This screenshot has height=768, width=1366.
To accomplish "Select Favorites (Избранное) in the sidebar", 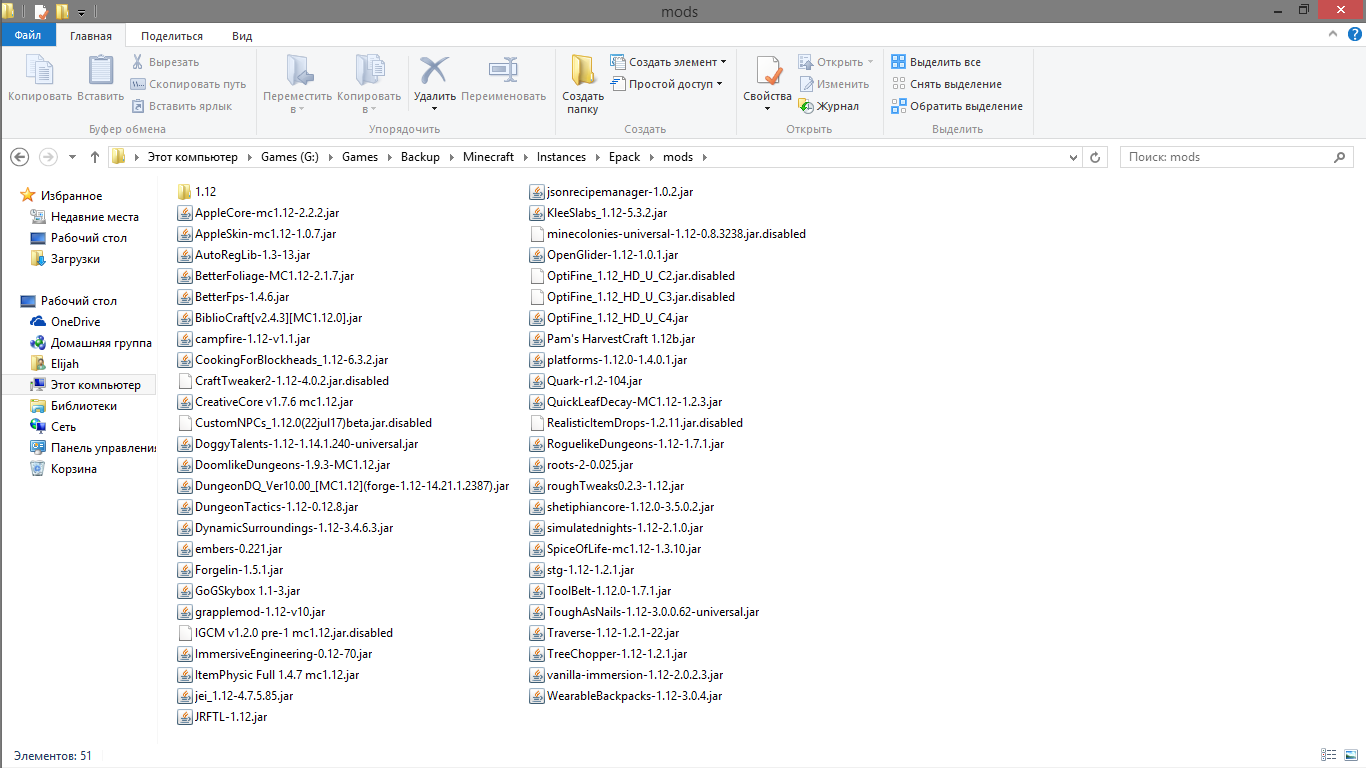I will pyautogui.click(x=62, y=196).
